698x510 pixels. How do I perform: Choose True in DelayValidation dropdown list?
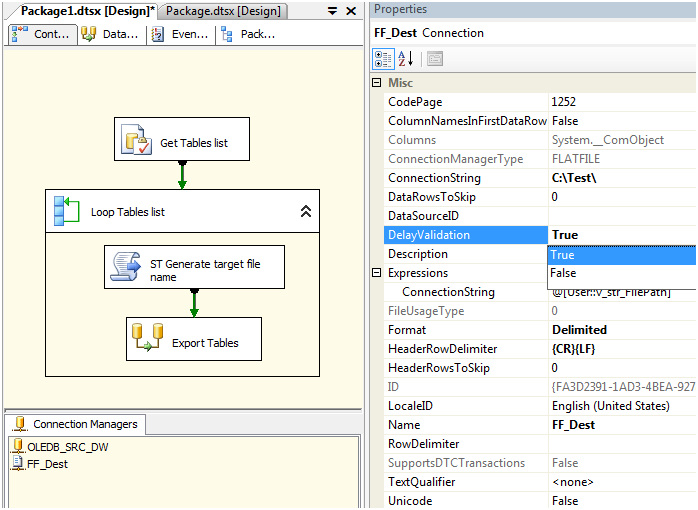point(621,255)
